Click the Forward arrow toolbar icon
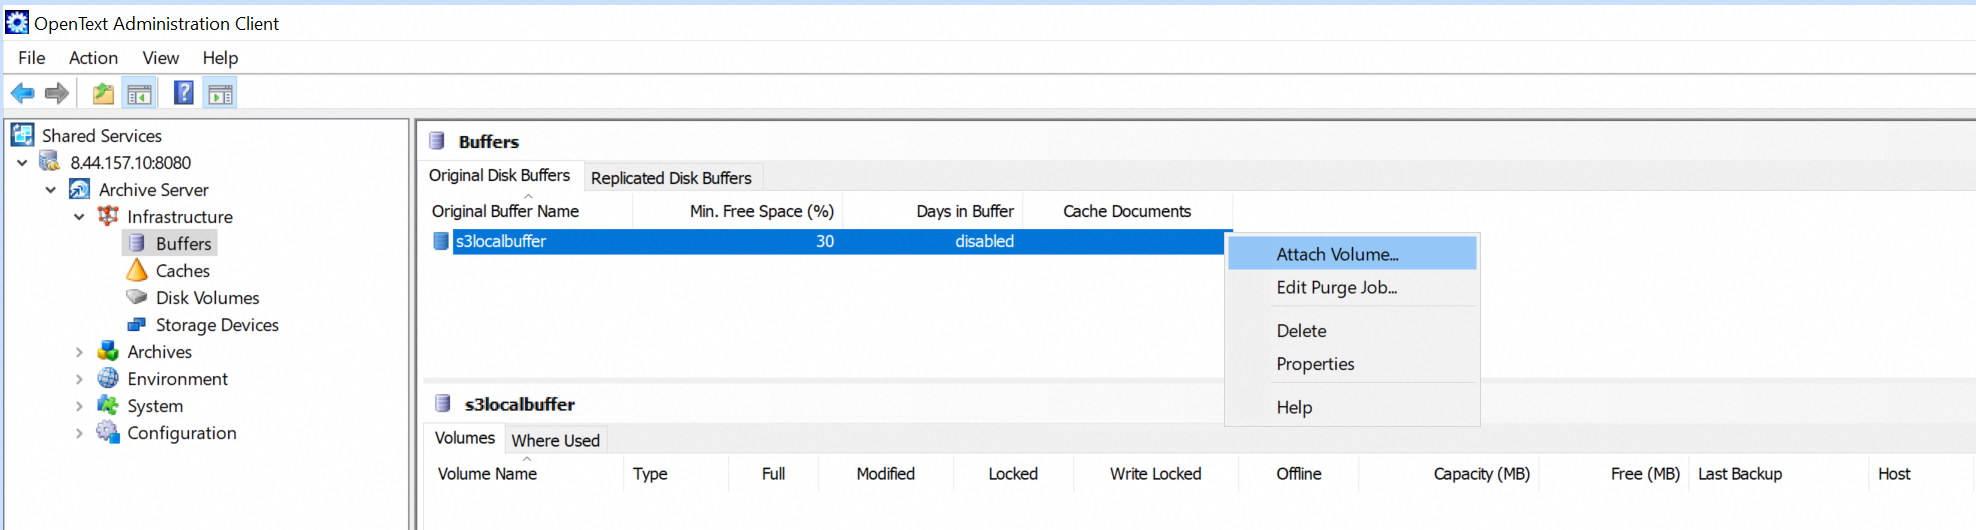1976x530 pixels. coord(57,94)
